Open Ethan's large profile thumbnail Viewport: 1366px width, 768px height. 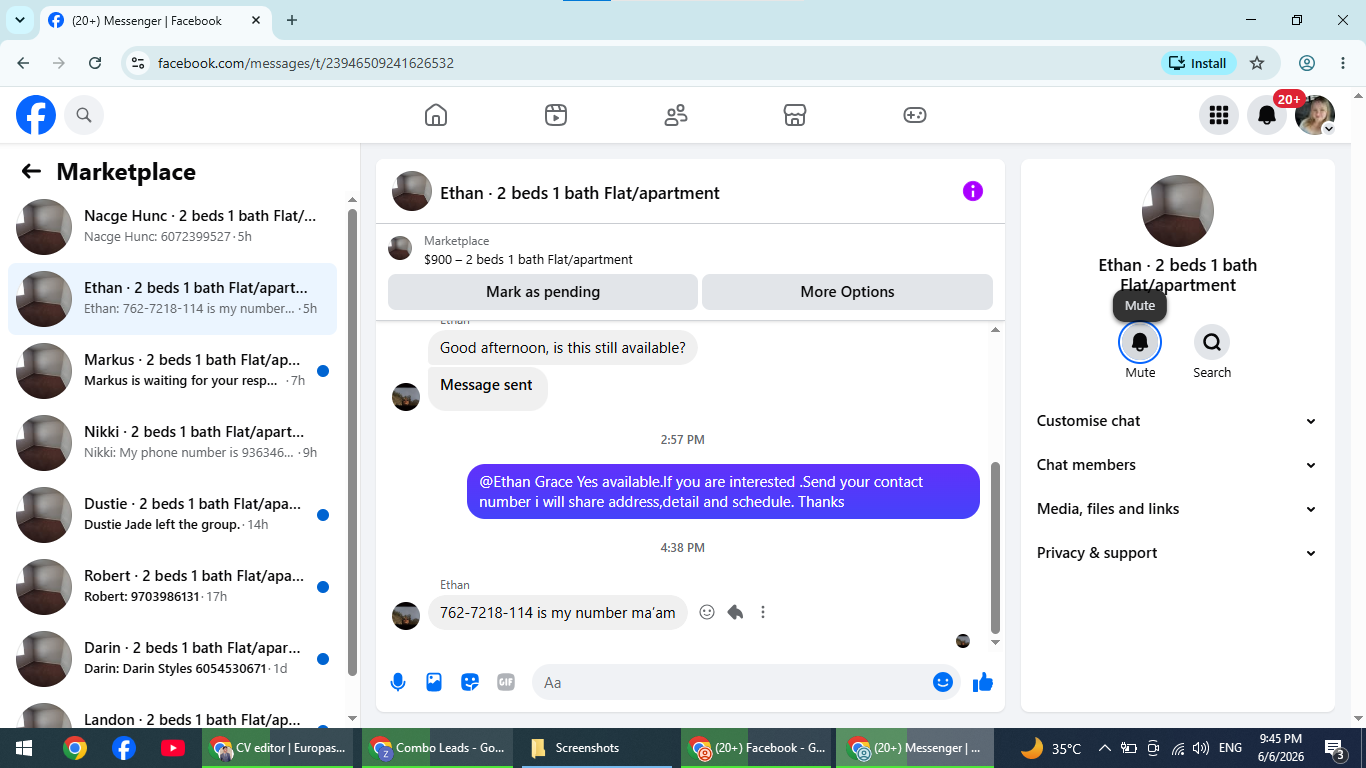(1178, 211)
